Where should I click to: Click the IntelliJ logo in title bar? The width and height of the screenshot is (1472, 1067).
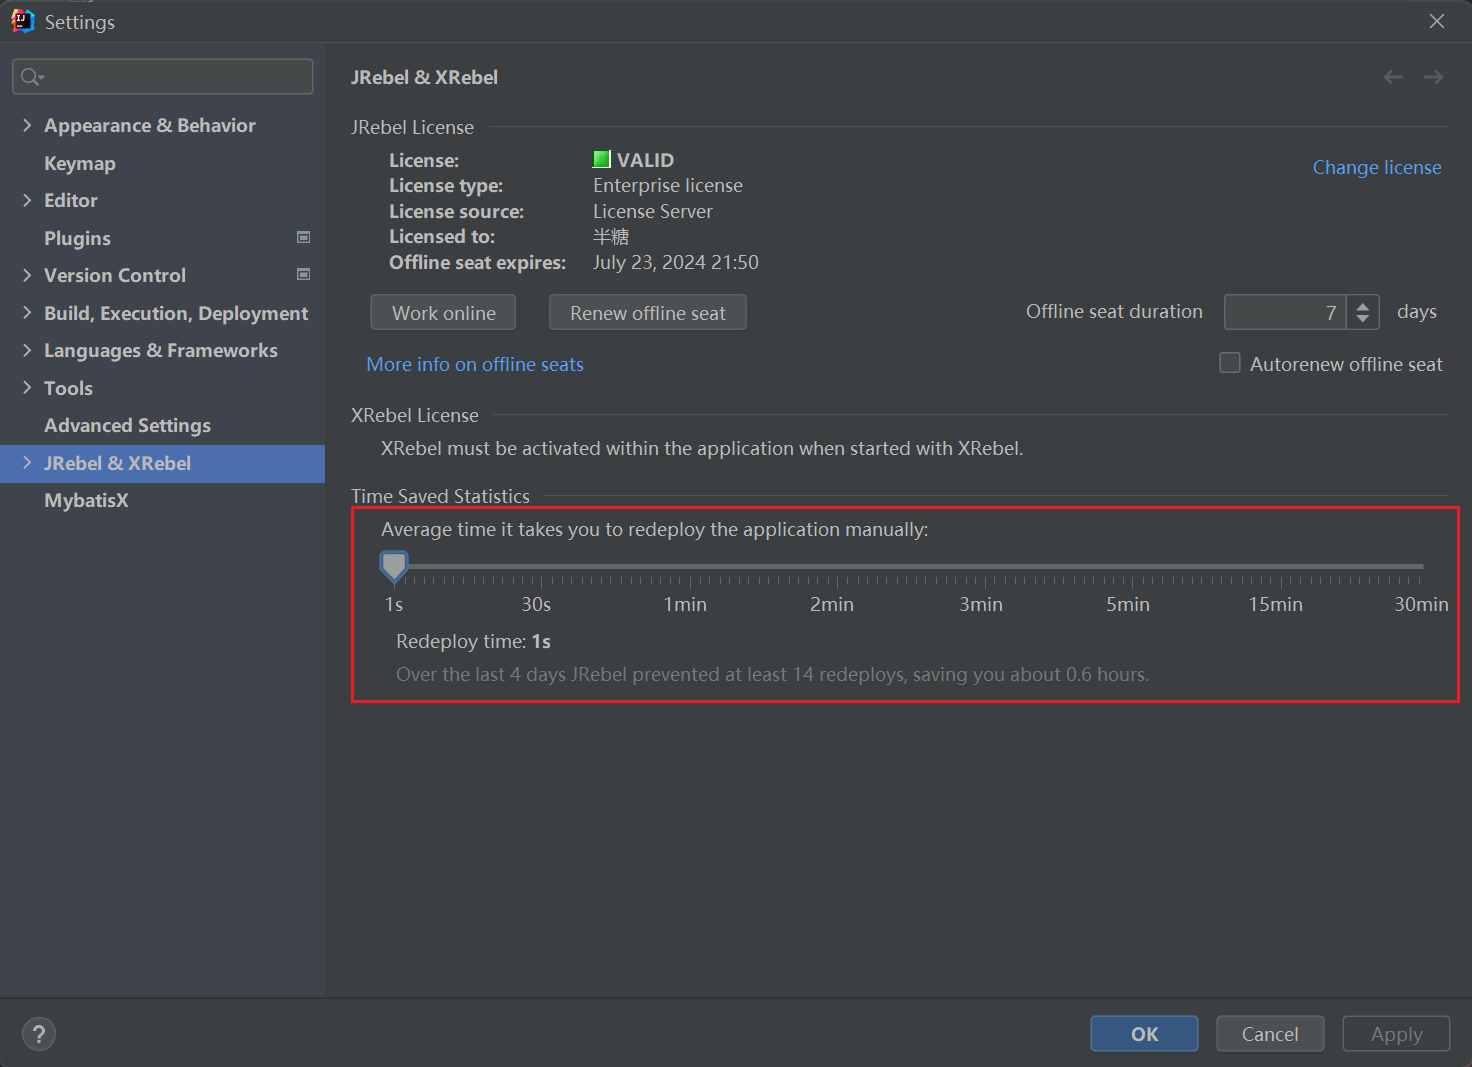point(22,21)
